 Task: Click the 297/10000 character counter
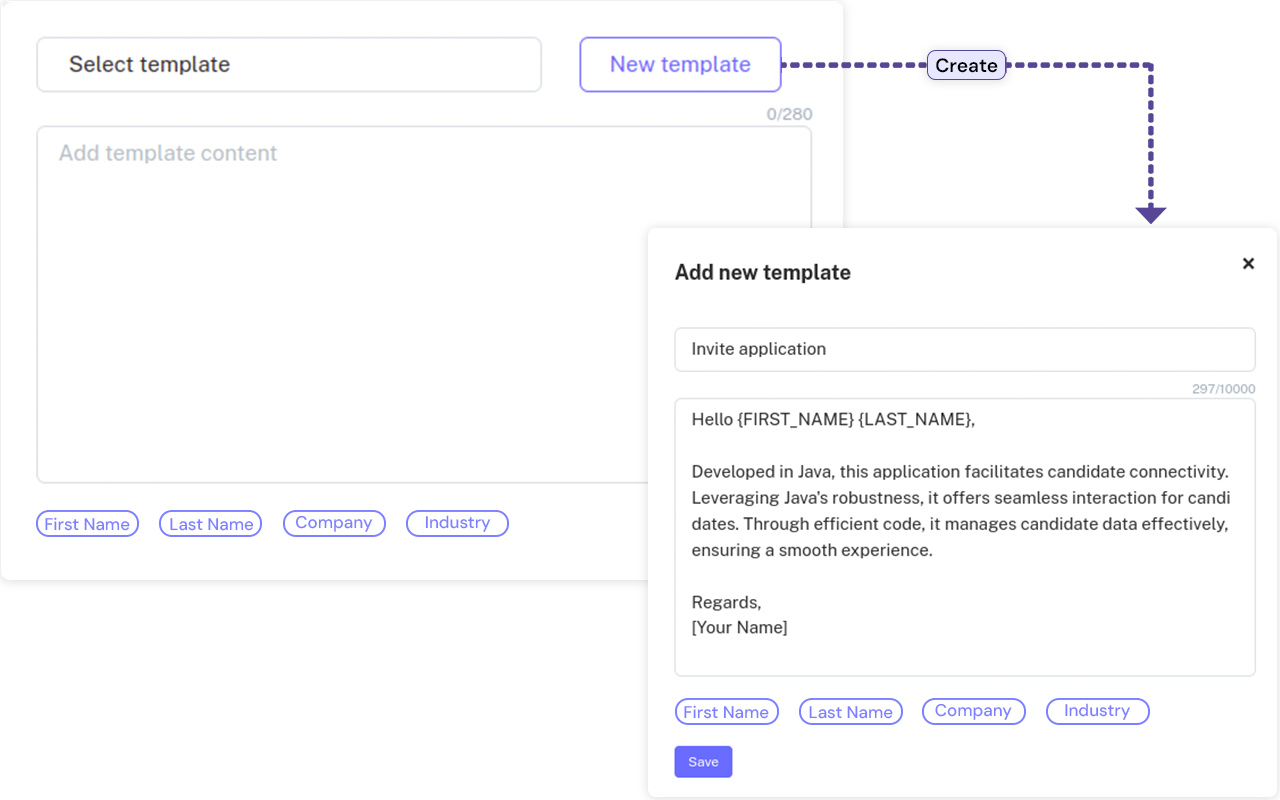[x=1223, y=389]
